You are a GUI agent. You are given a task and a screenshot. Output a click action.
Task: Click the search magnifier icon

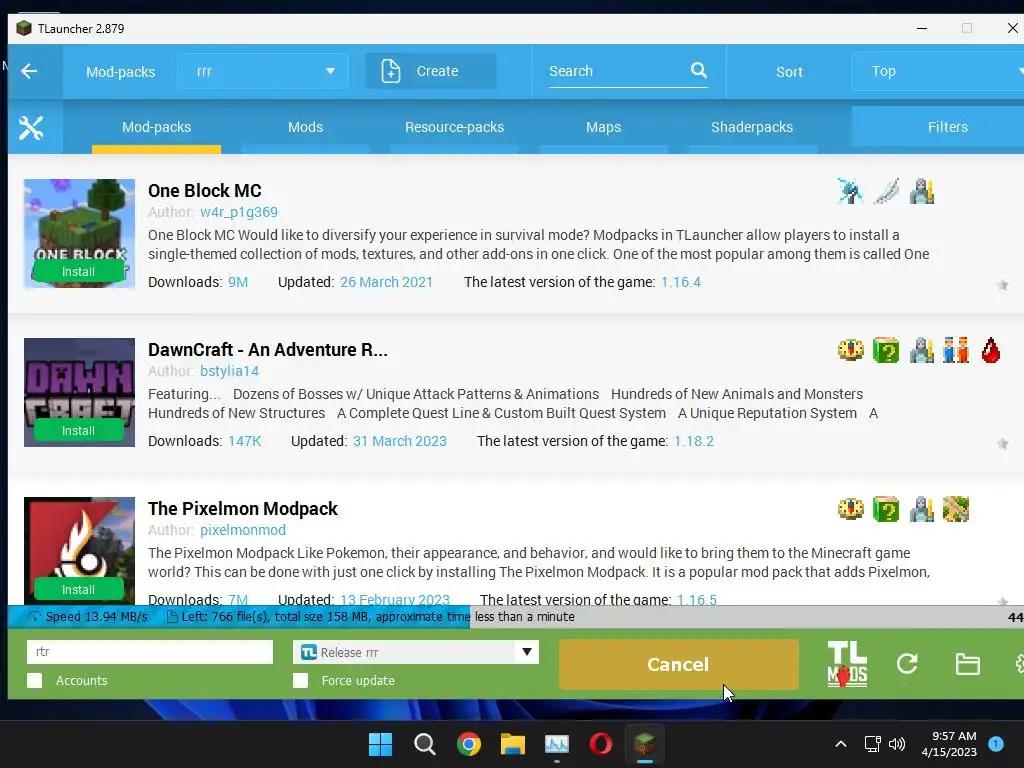(699, 70)
